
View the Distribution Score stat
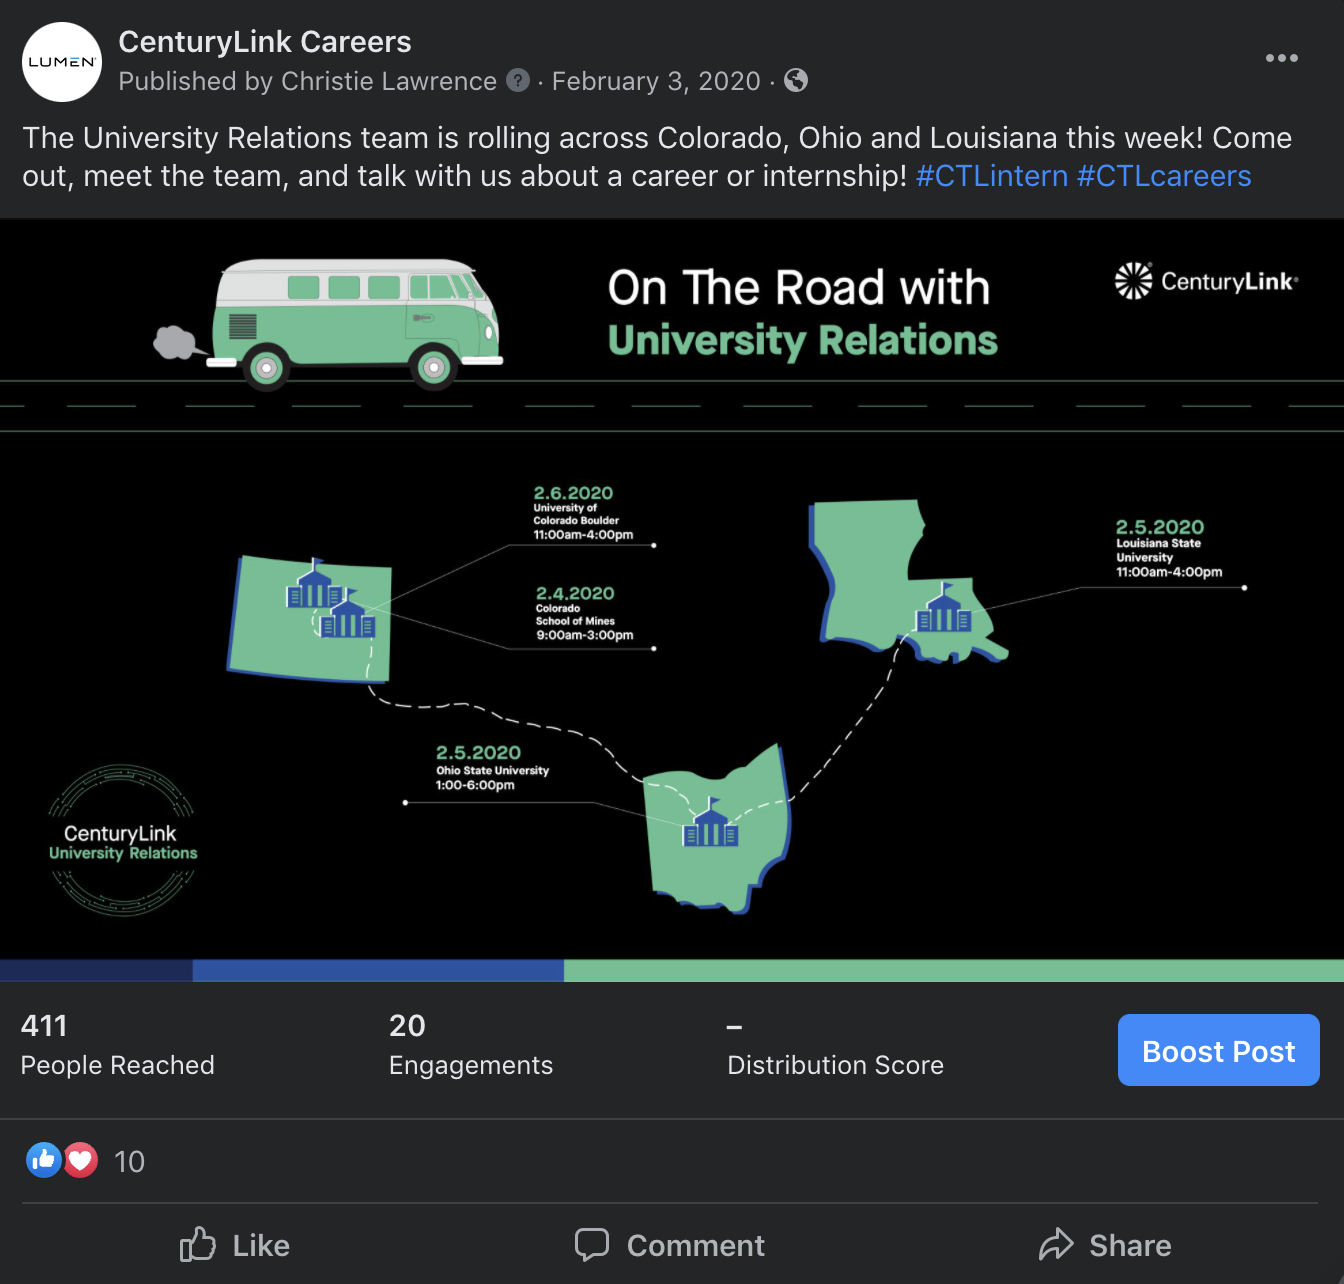pos(835,1047)
